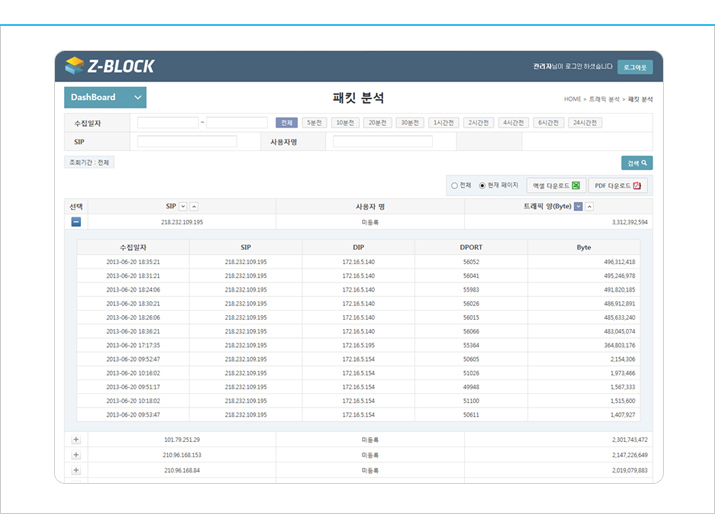Click the Excel download button
This screenshot has width=715, height=514.
[556, 186]
